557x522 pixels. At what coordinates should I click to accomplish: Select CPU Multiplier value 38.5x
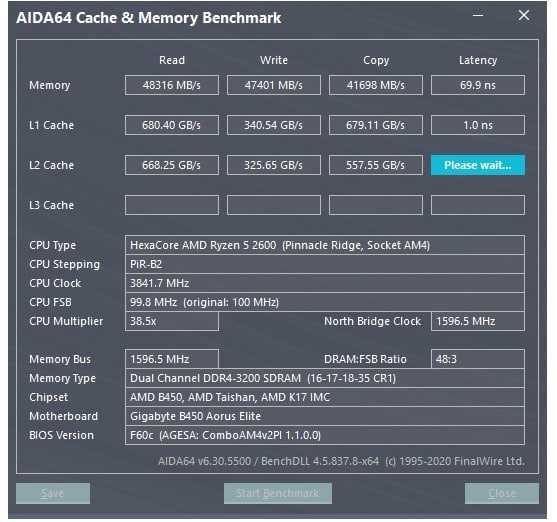point(172,321)
